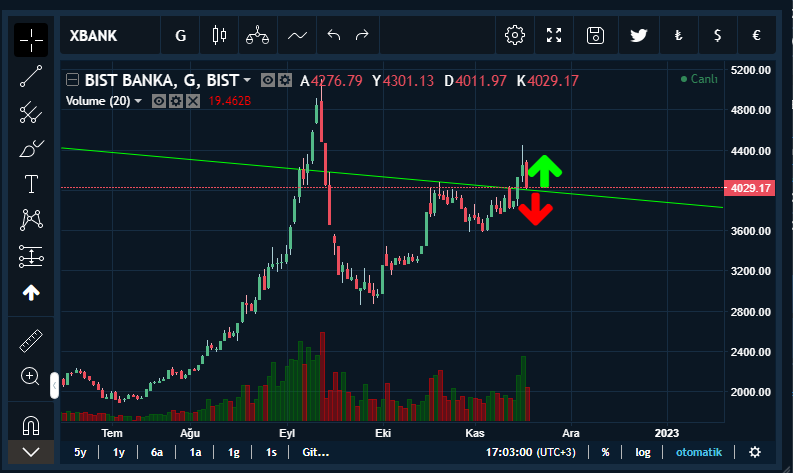793x473 pixels.
Task: Remove the Volume indicator
Action: (x=193, y=101)
